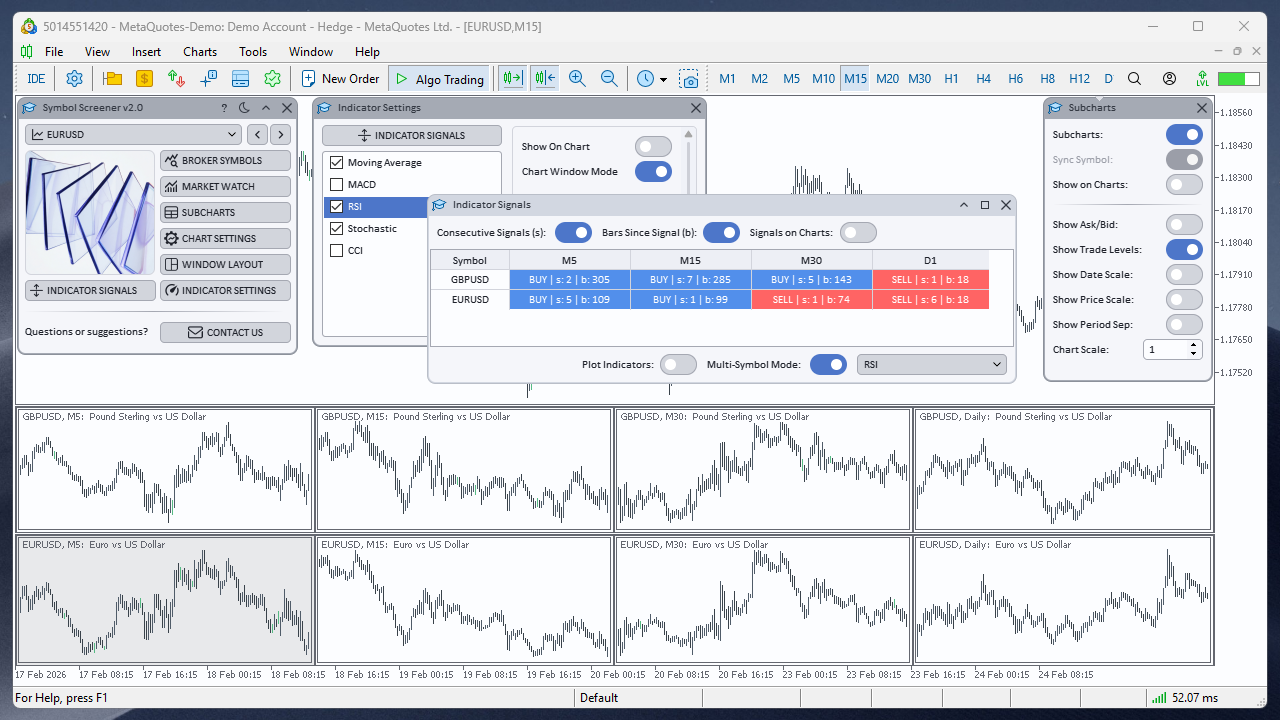Open the Charts menu

tap(200, 51)
